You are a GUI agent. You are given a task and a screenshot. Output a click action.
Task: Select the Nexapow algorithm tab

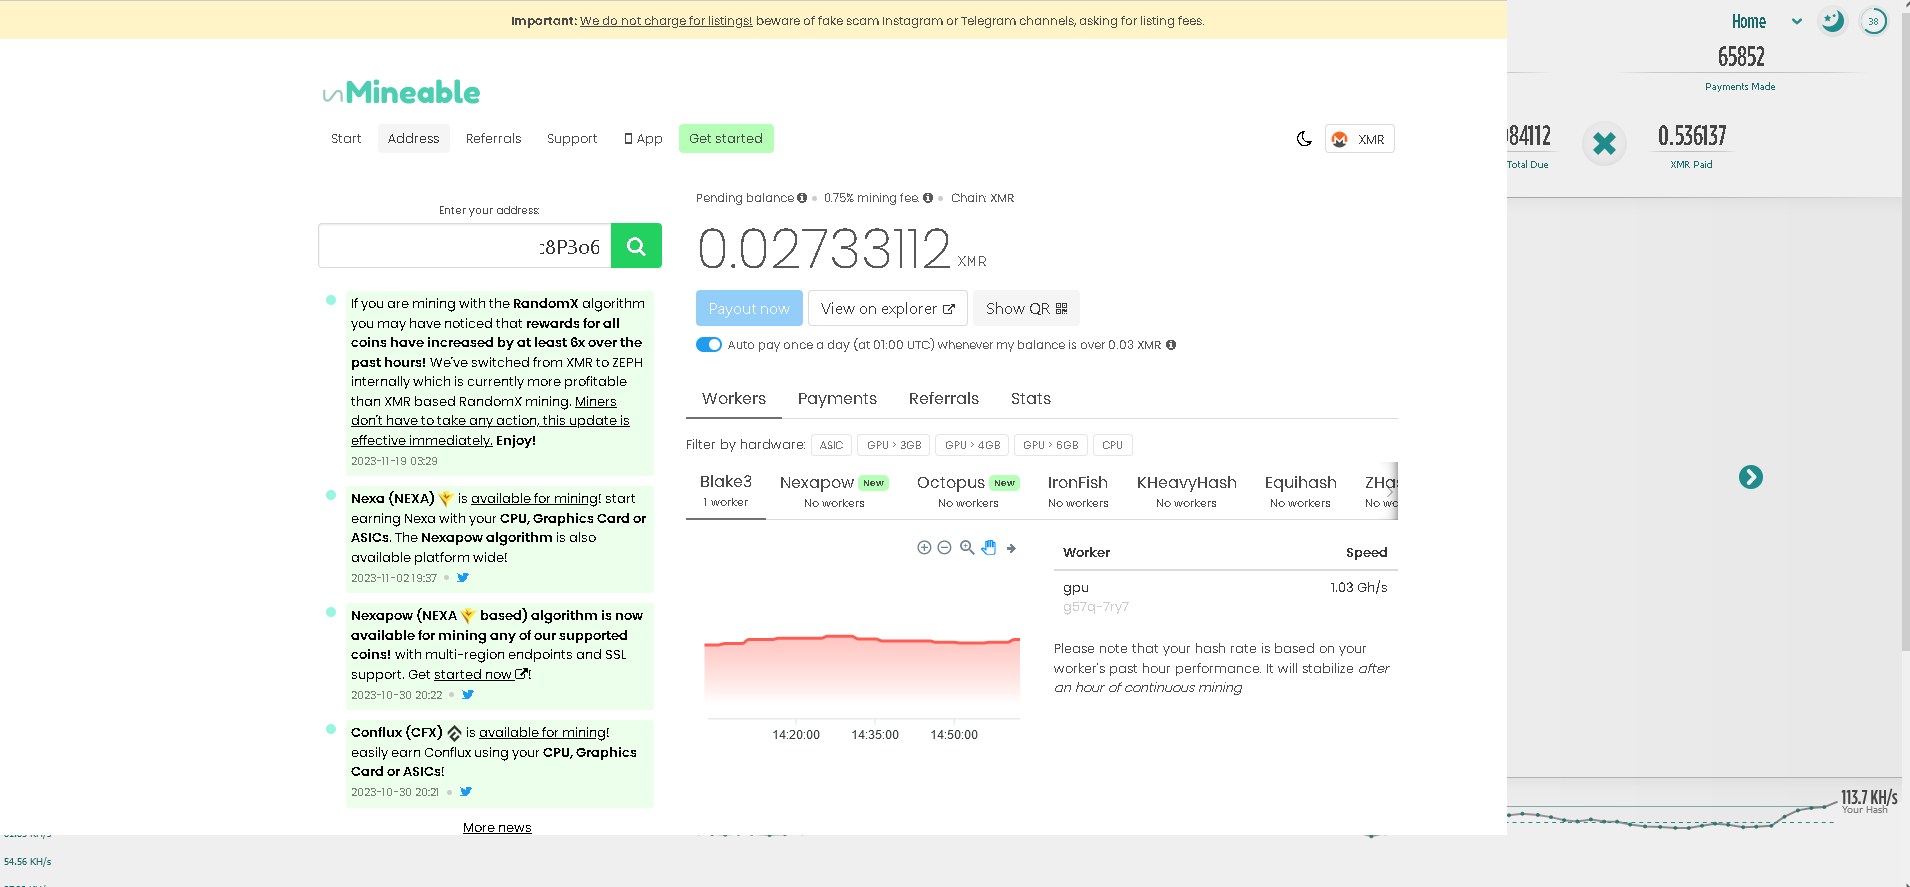coord(834,491)
